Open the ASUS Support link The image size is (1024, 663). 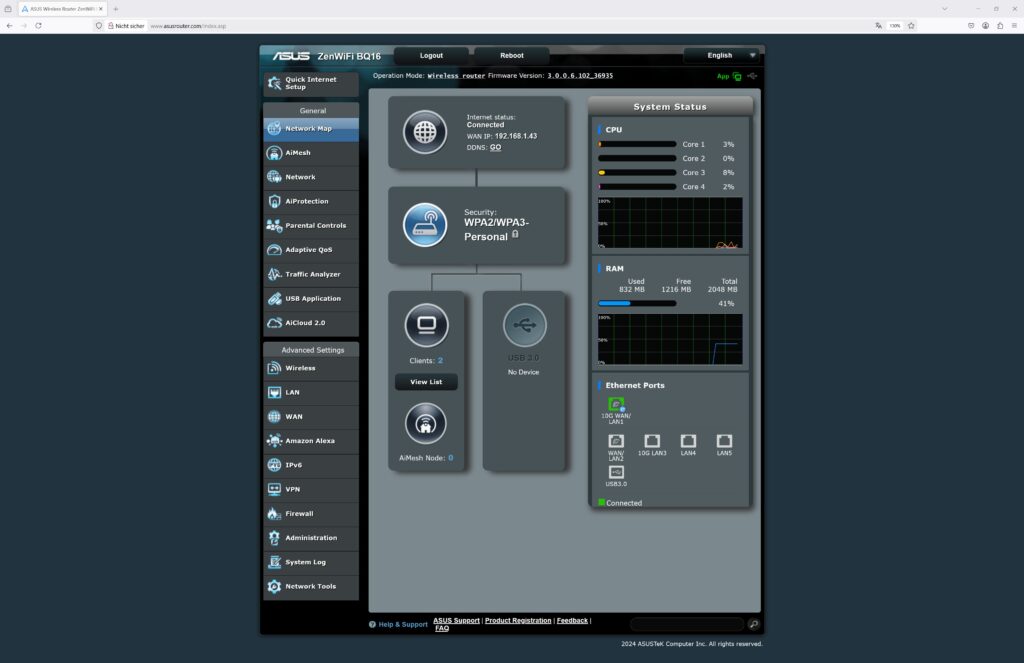[456, 621]
